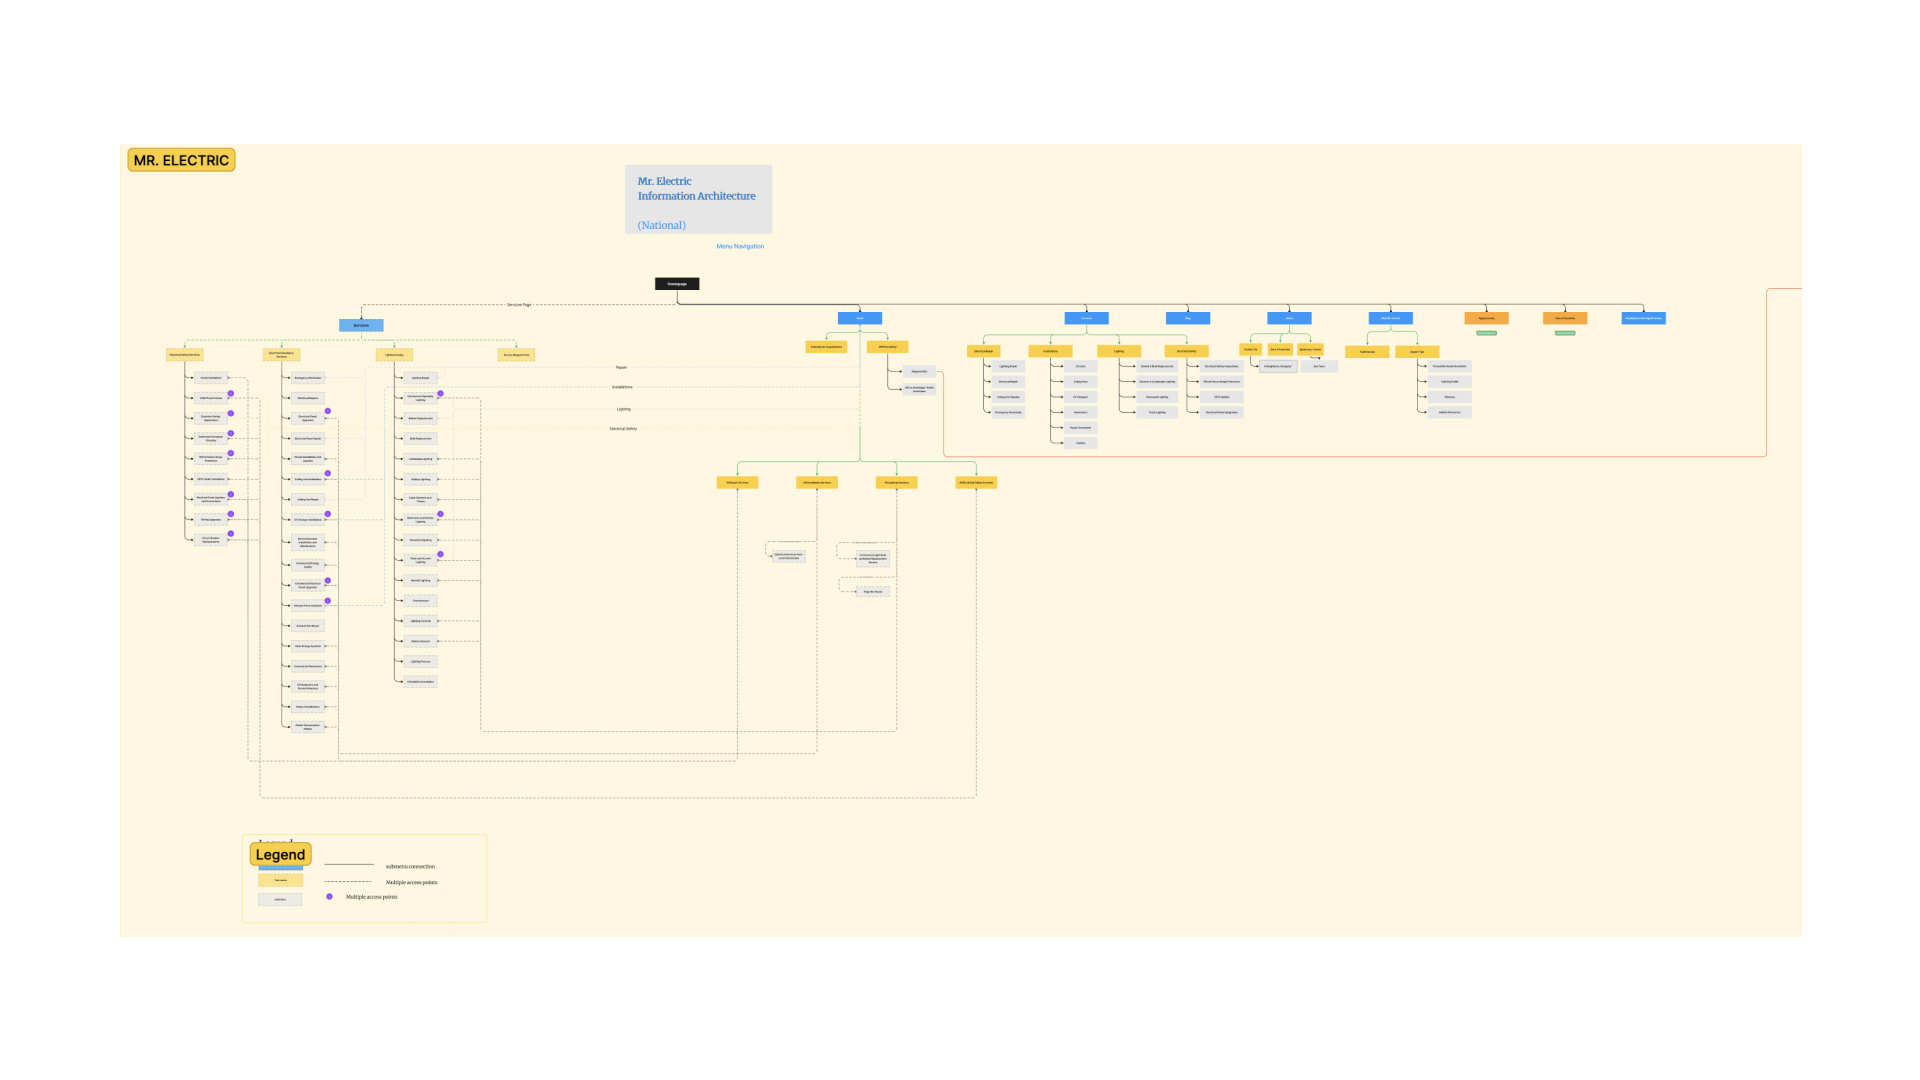The width and height of the screenshot is (1920, 1080).
Task: Select the EV Chargers node
Action: click(x=1081, y=397)
